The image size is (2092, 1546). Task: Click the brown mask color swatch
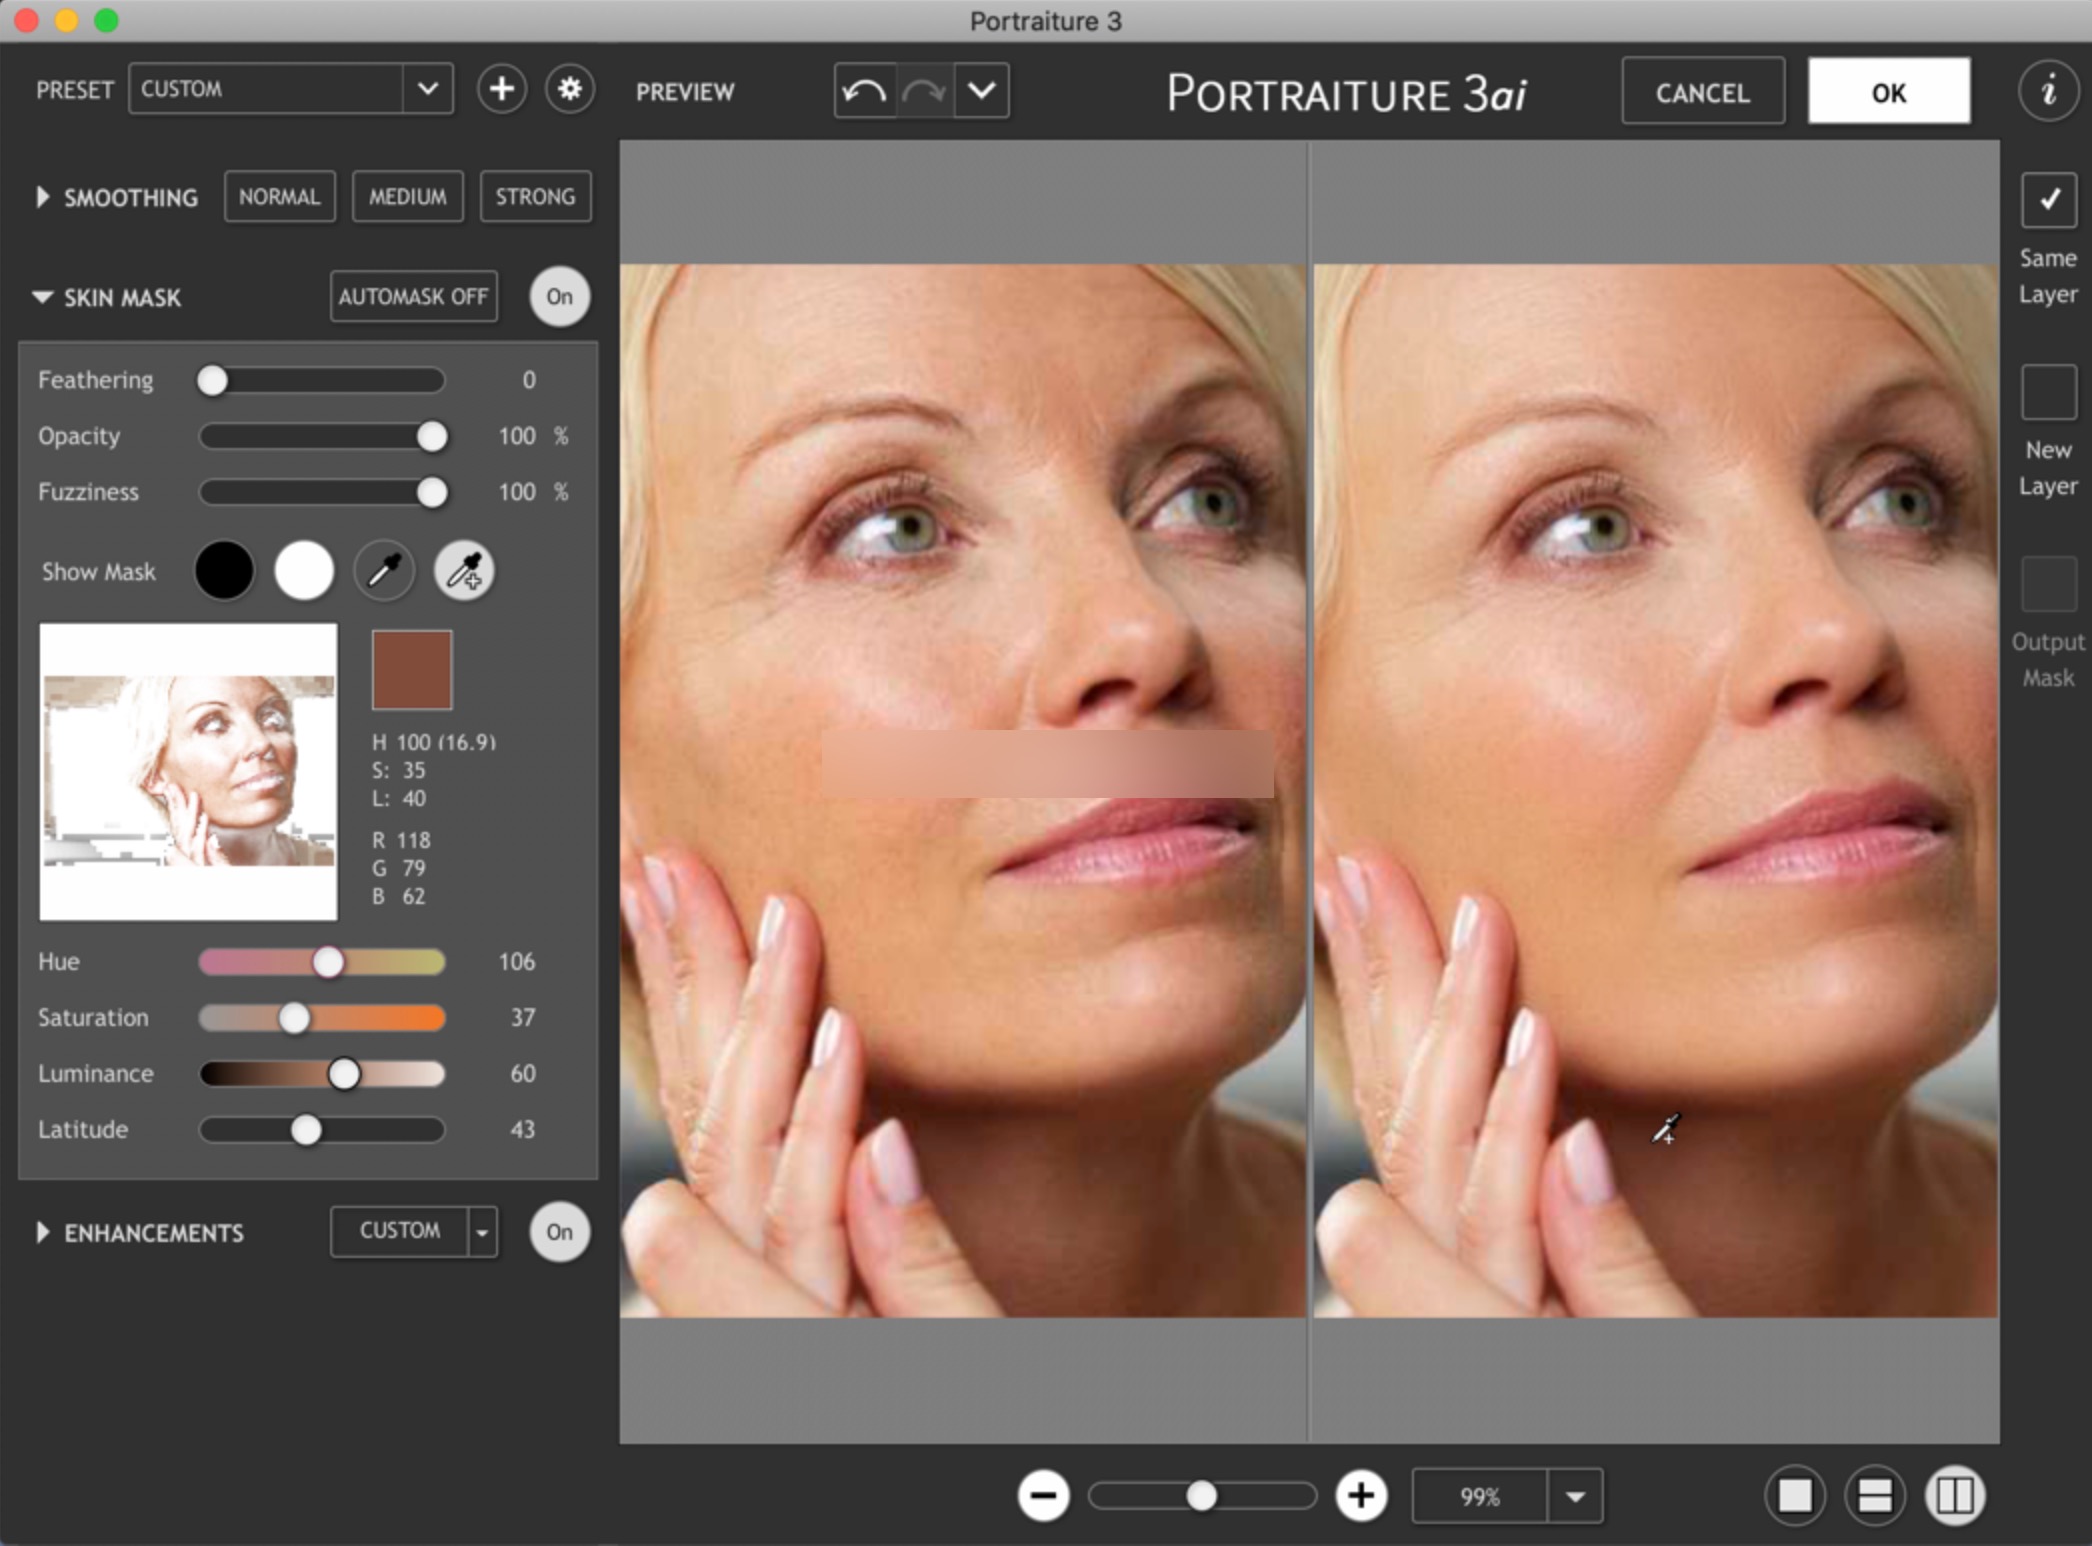(412, 669)
